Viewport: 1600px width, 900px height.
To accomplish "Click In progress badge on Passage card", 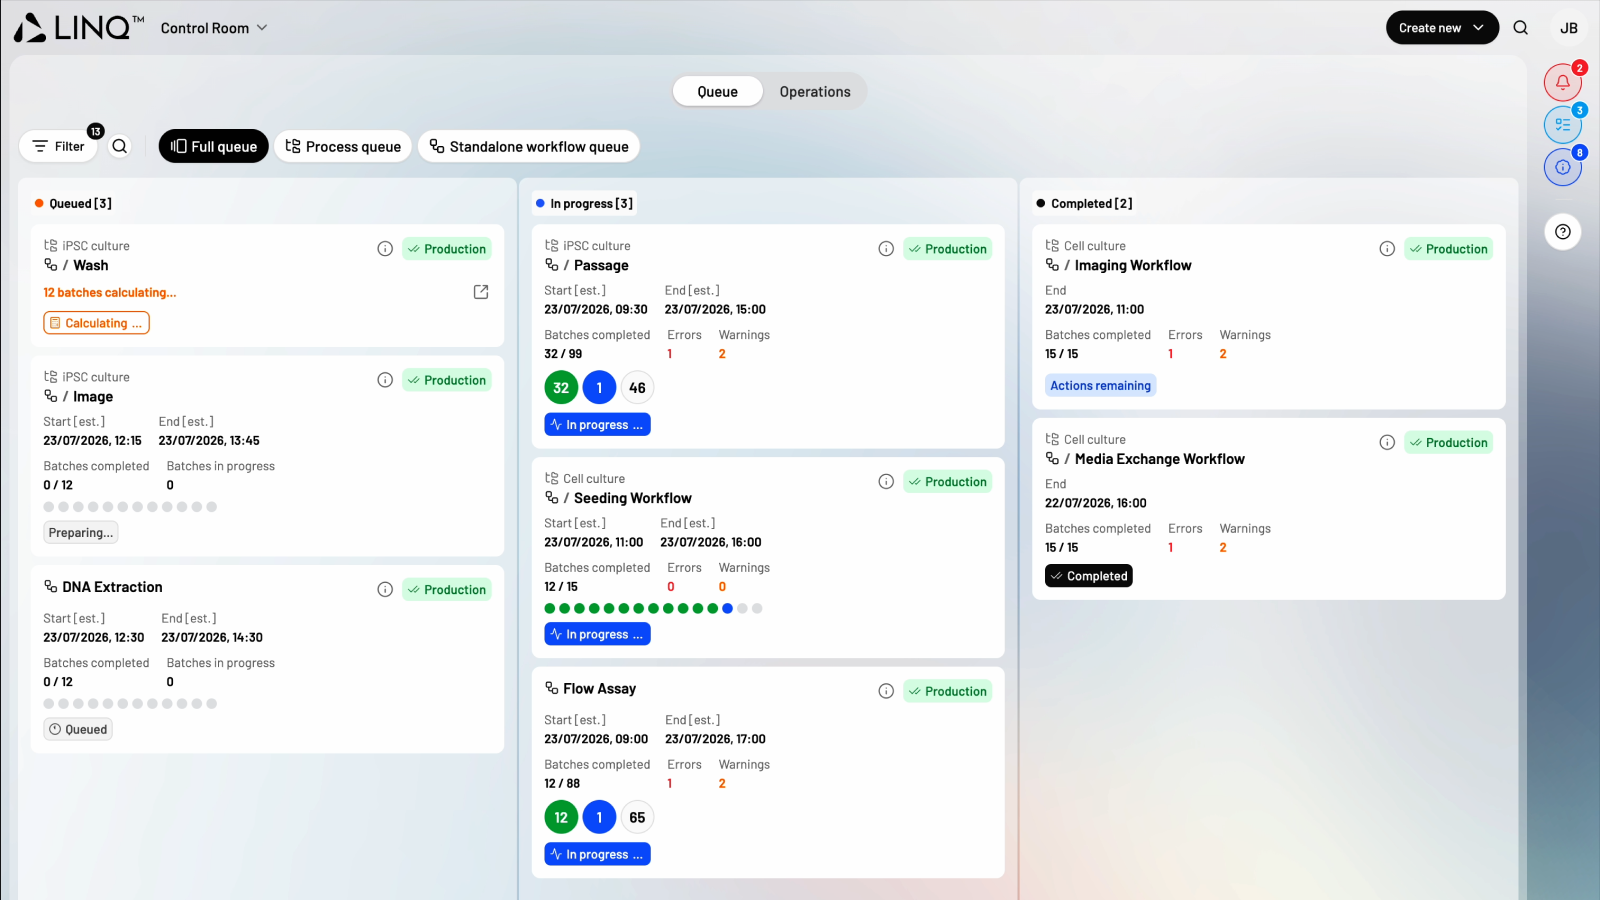I will tap(597, 425).
